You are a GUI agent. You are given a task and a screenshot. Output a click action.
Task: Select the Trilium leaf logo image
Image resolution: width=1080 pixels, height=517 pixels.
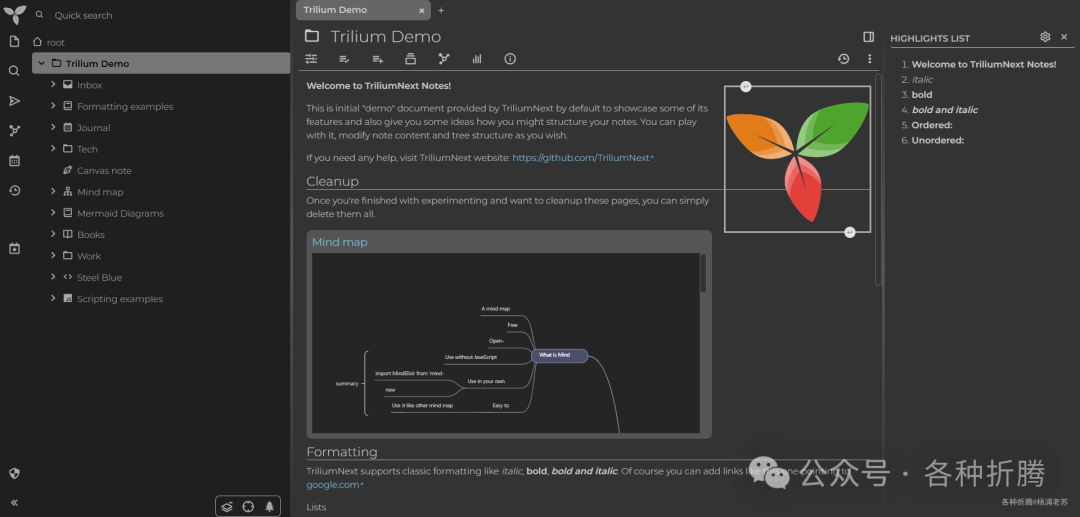797,159
